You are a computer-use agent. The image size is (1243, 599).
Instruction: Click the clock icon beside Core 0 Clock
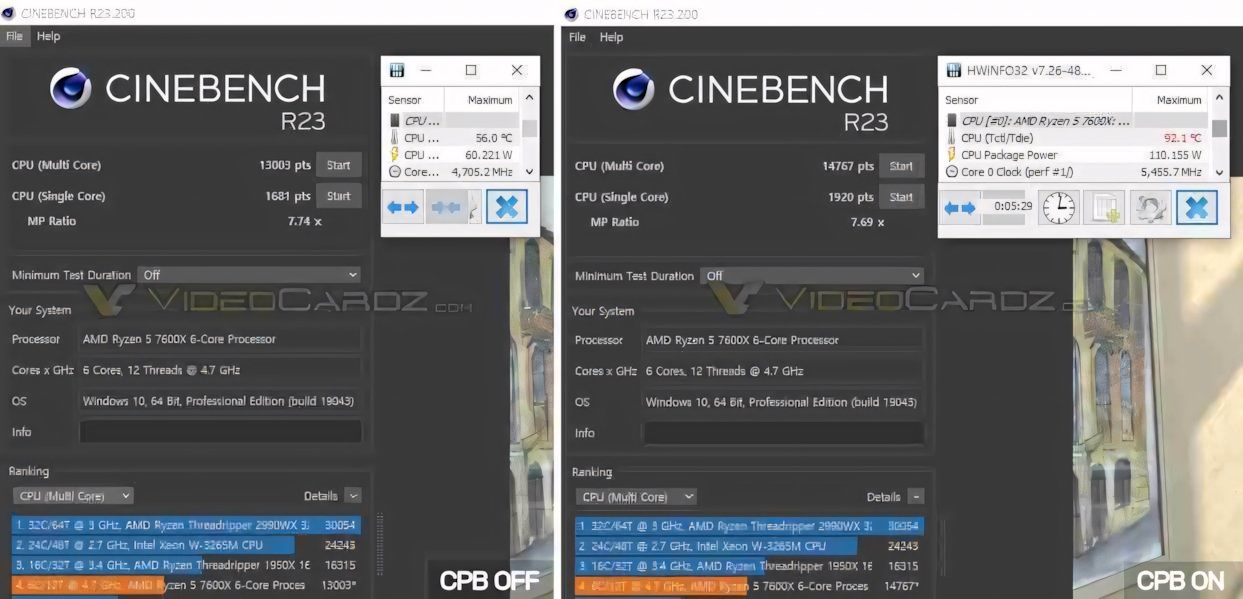coord(952,172)
